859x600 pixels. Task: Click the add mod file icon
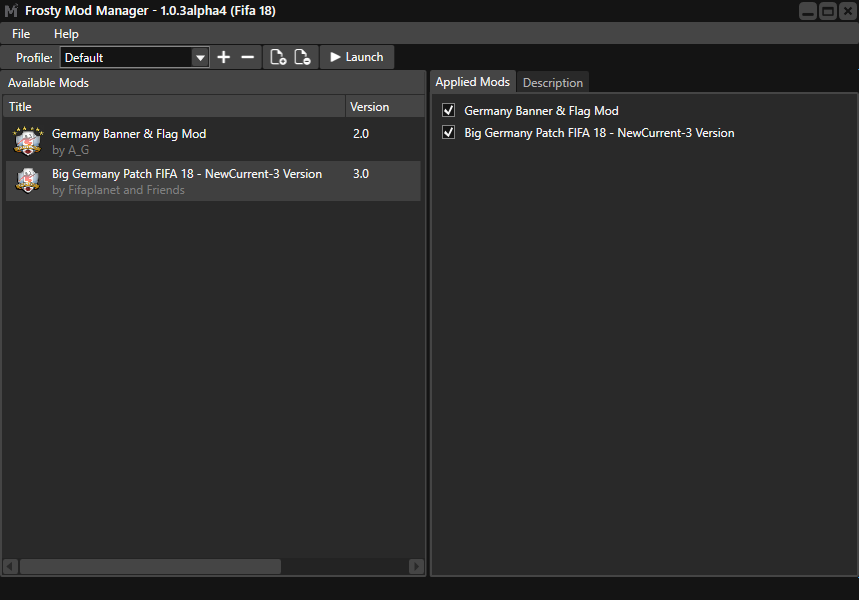tap(278, 57)
